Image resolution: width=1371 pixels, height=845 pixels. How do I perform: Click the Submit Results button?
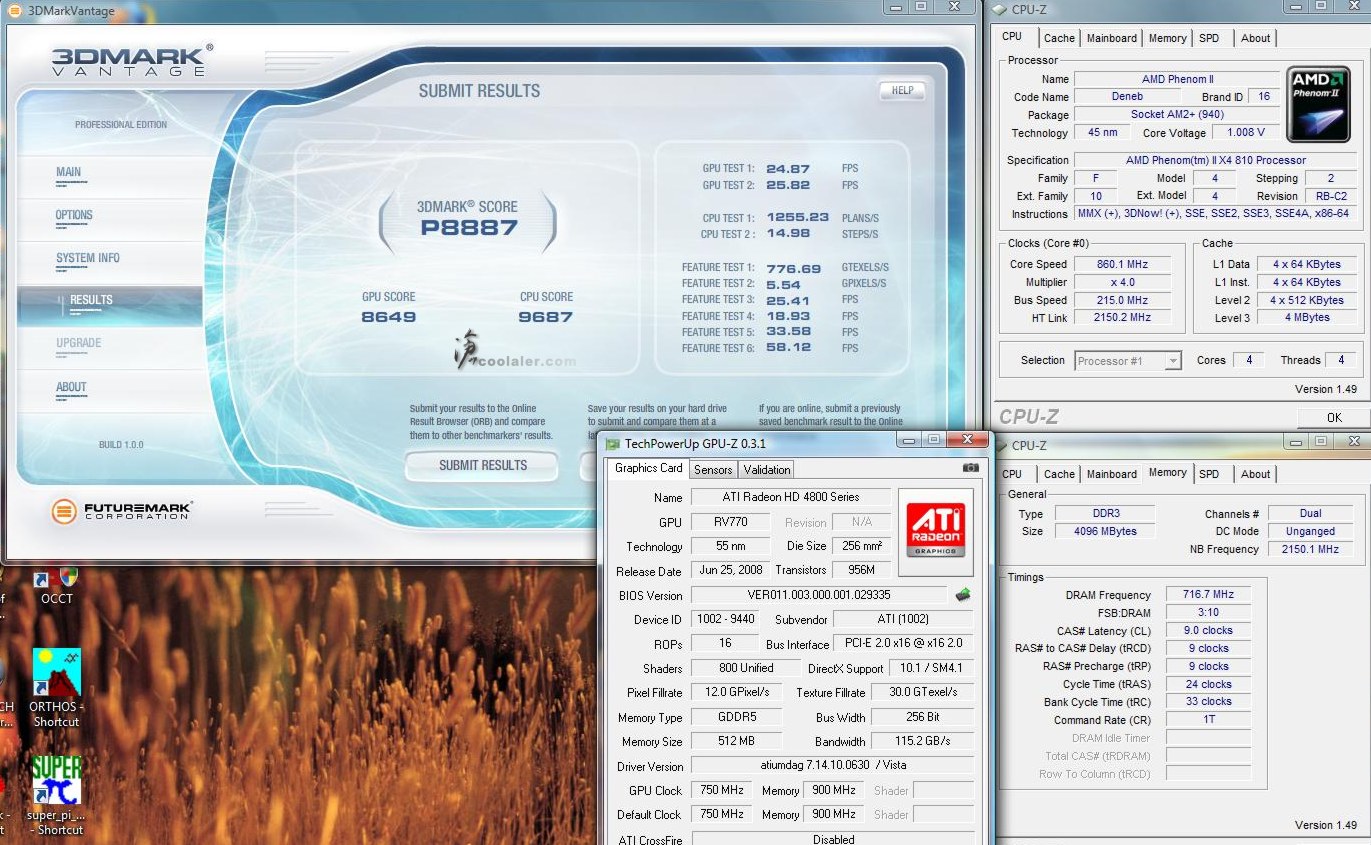tap(482, 465)
